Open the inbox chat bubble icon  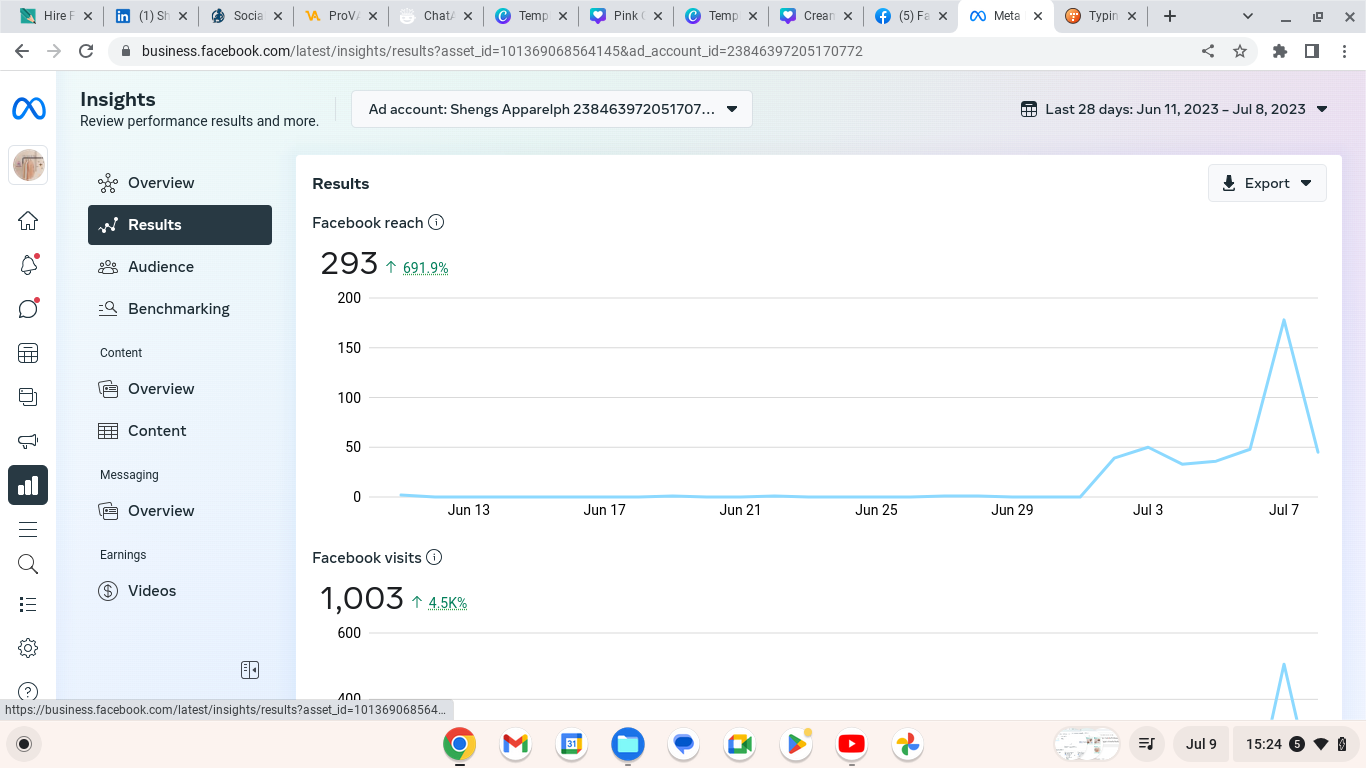click(x=28, y=309)
